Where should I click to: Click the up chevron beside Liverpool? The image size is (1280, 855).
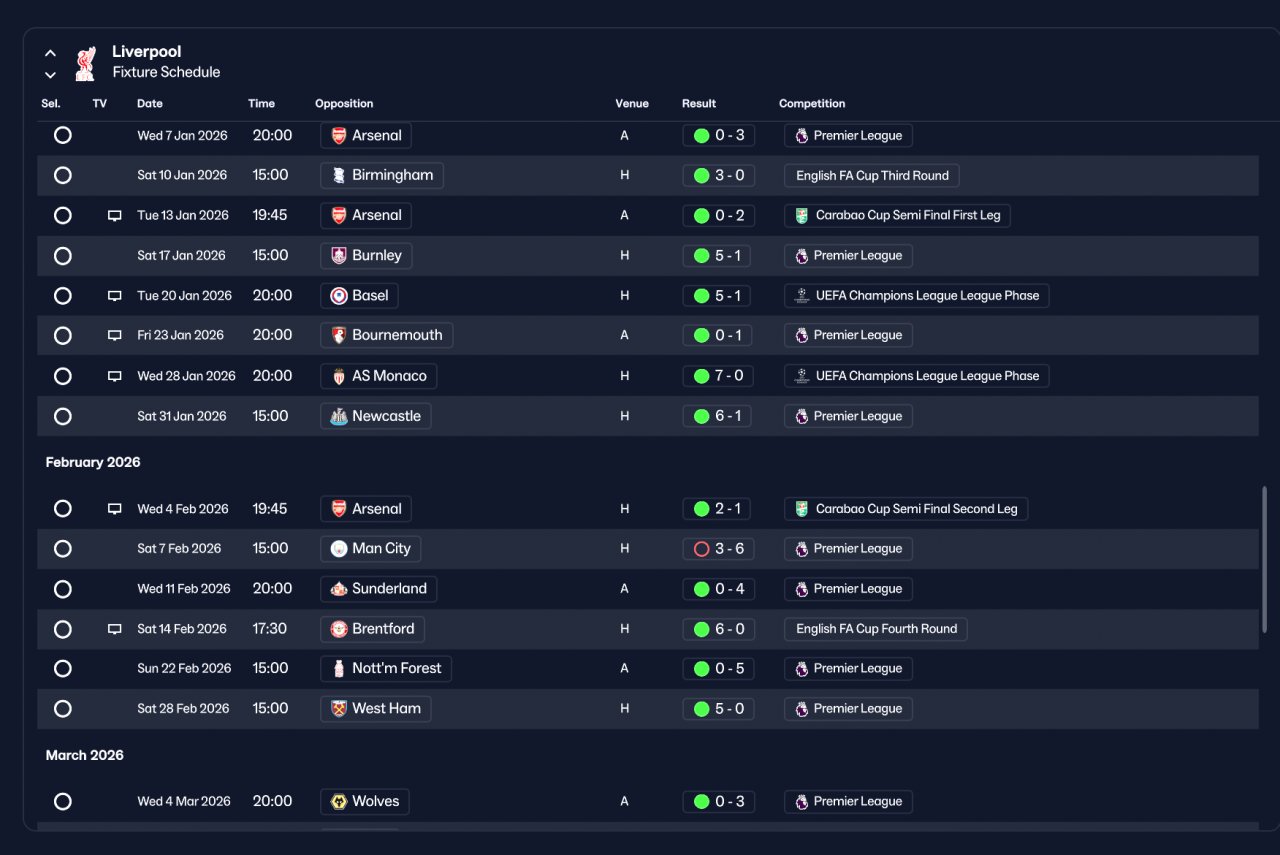50,53
